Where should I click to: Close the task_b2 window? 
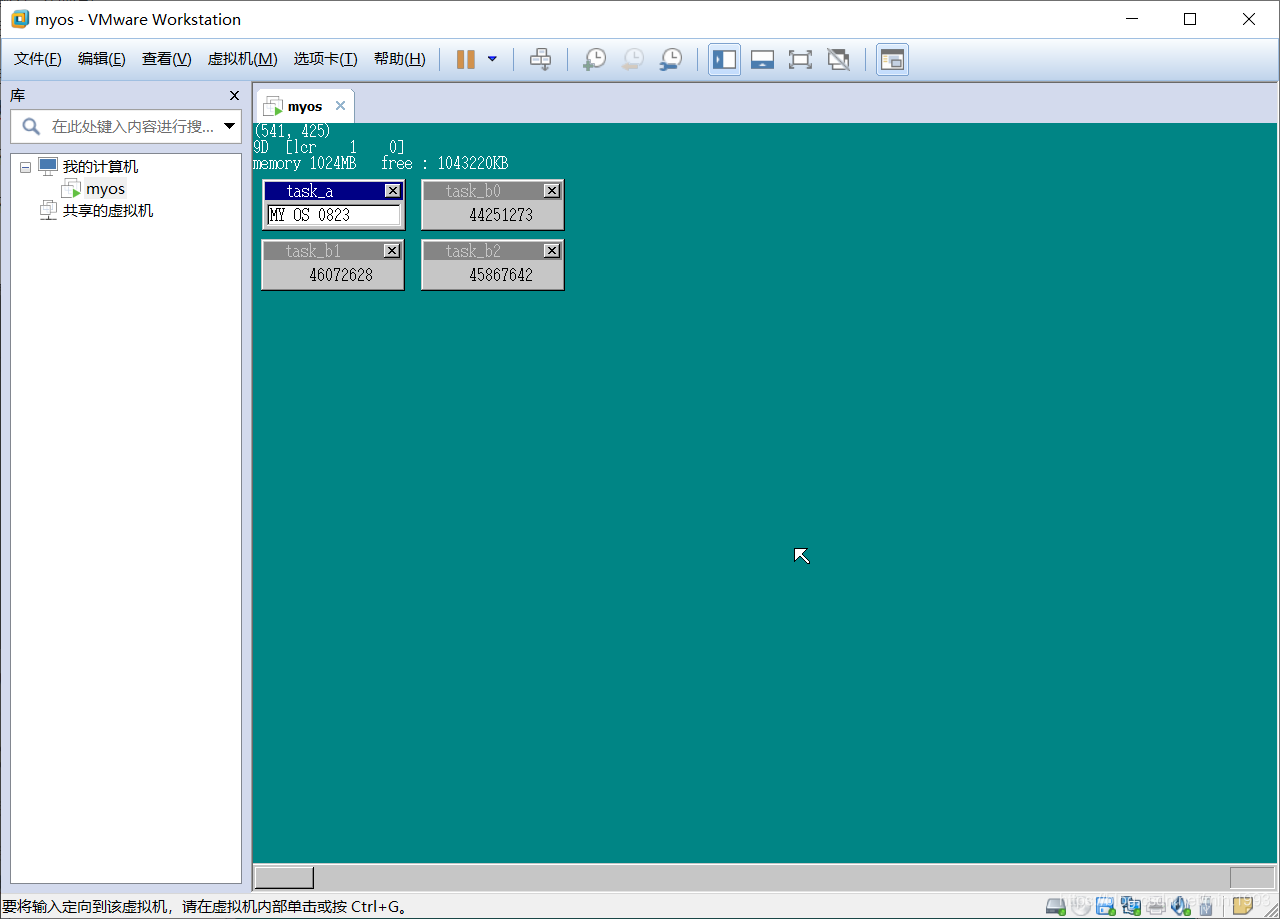point(552,251)
